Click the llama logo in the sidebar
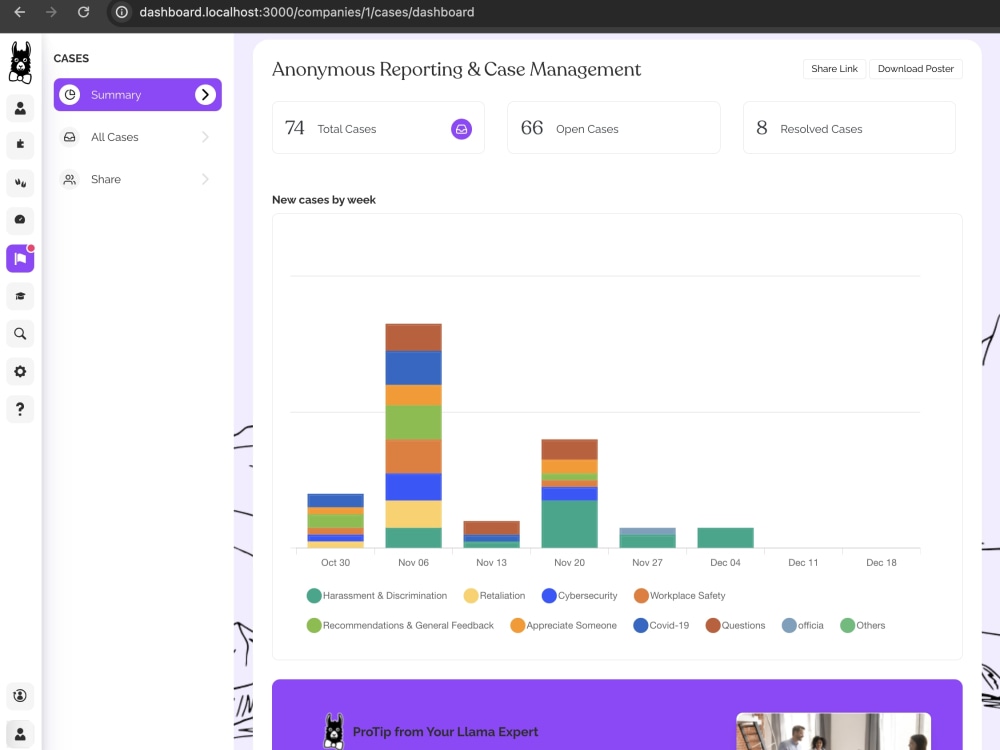Image resolution: width=1000 pixels, height=750 pixels. click(20, 62)
